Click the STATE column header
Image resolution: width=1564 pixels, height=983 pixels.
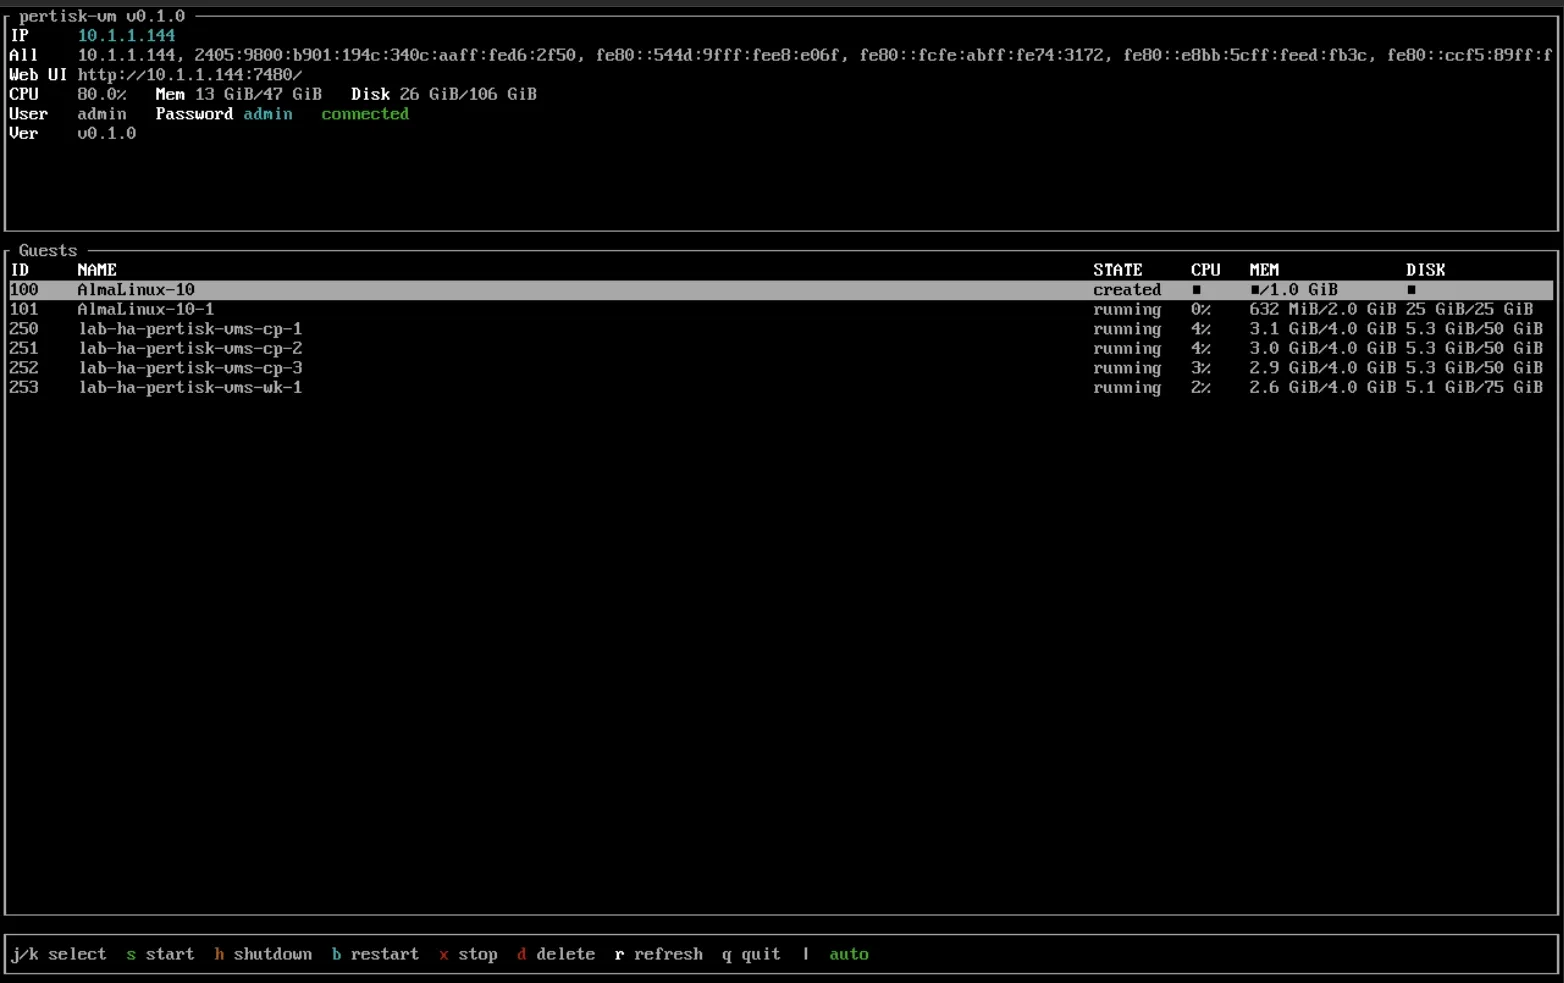coord(1117,270)
